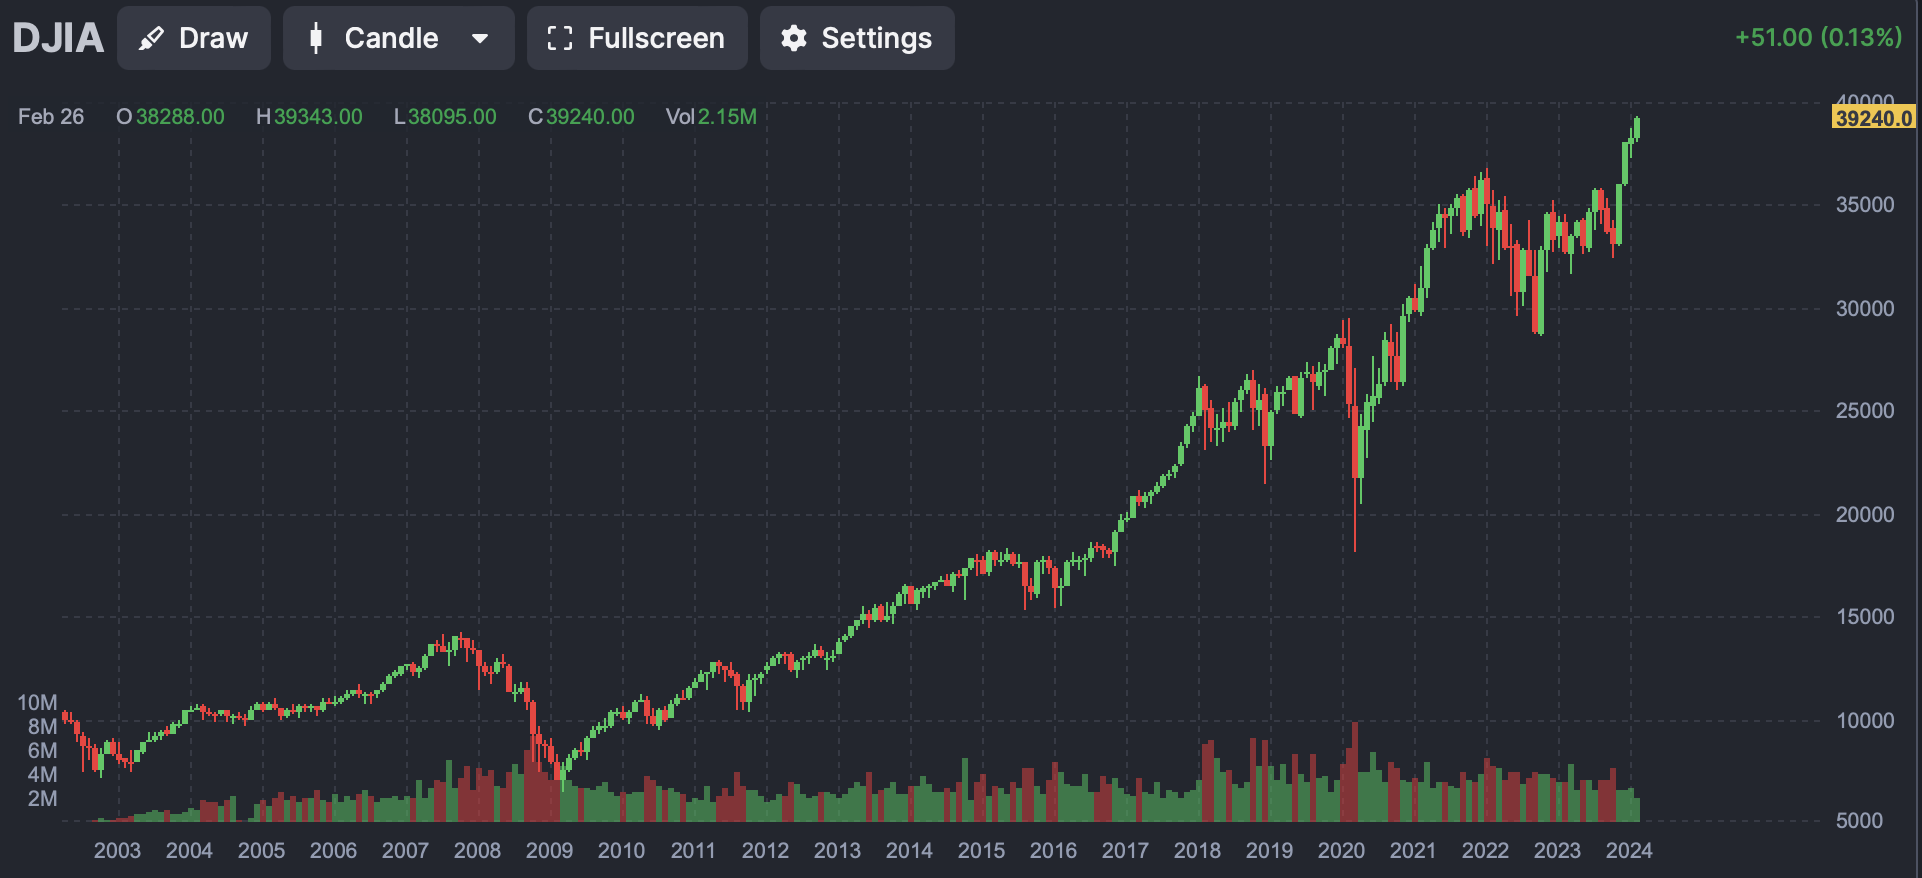Open chart Settings
The image size is (1922, 878).
tap(857, 39)
